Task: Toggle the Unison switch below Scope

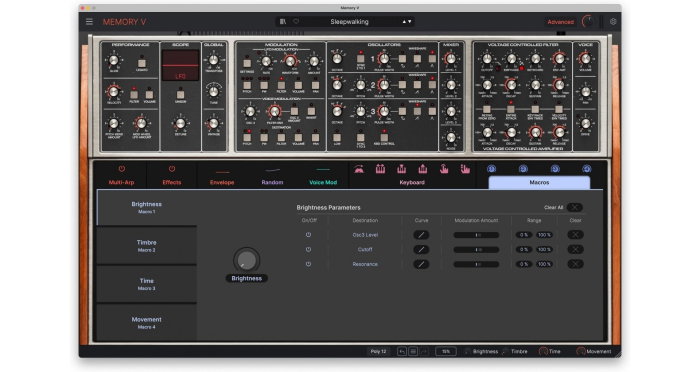Action: pyautogui.click(x=180, y=95)
